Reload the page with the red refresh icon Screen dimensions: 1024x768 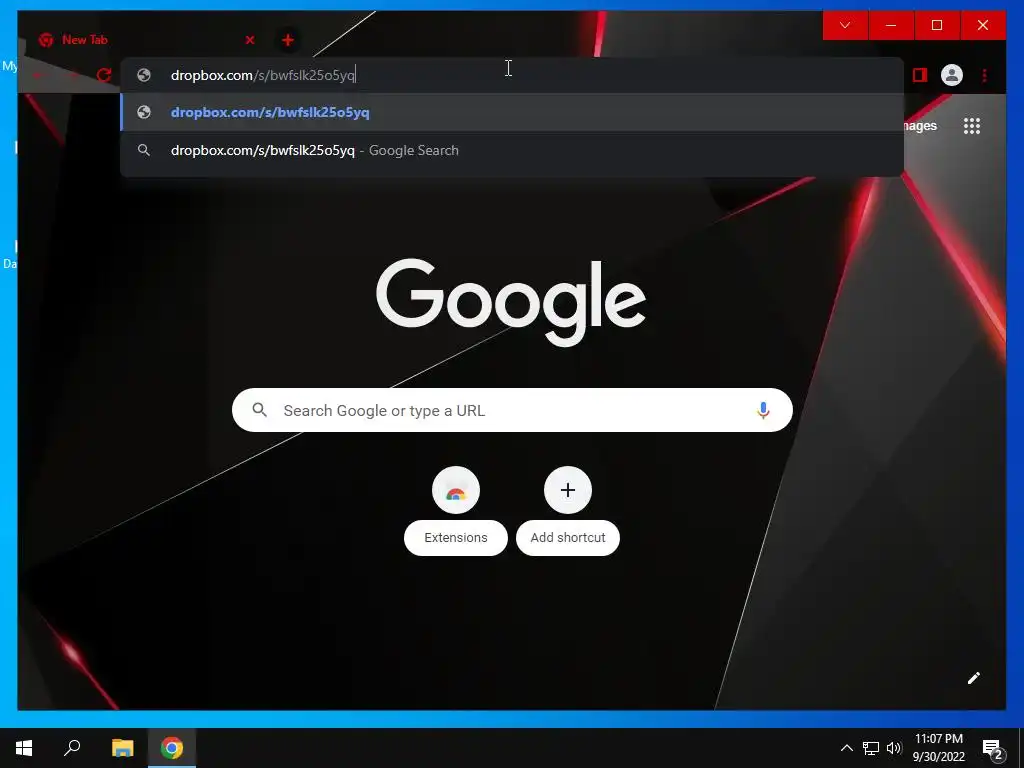104,75
